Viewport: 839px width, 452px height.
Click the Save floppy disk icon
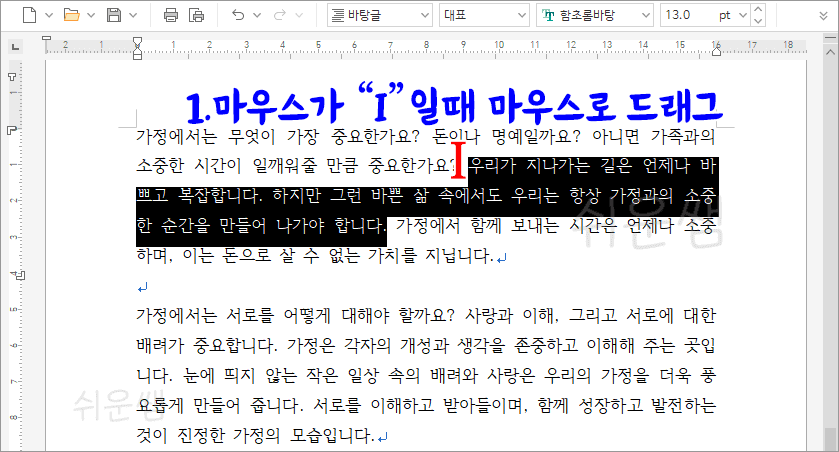(x=114, y=15)
